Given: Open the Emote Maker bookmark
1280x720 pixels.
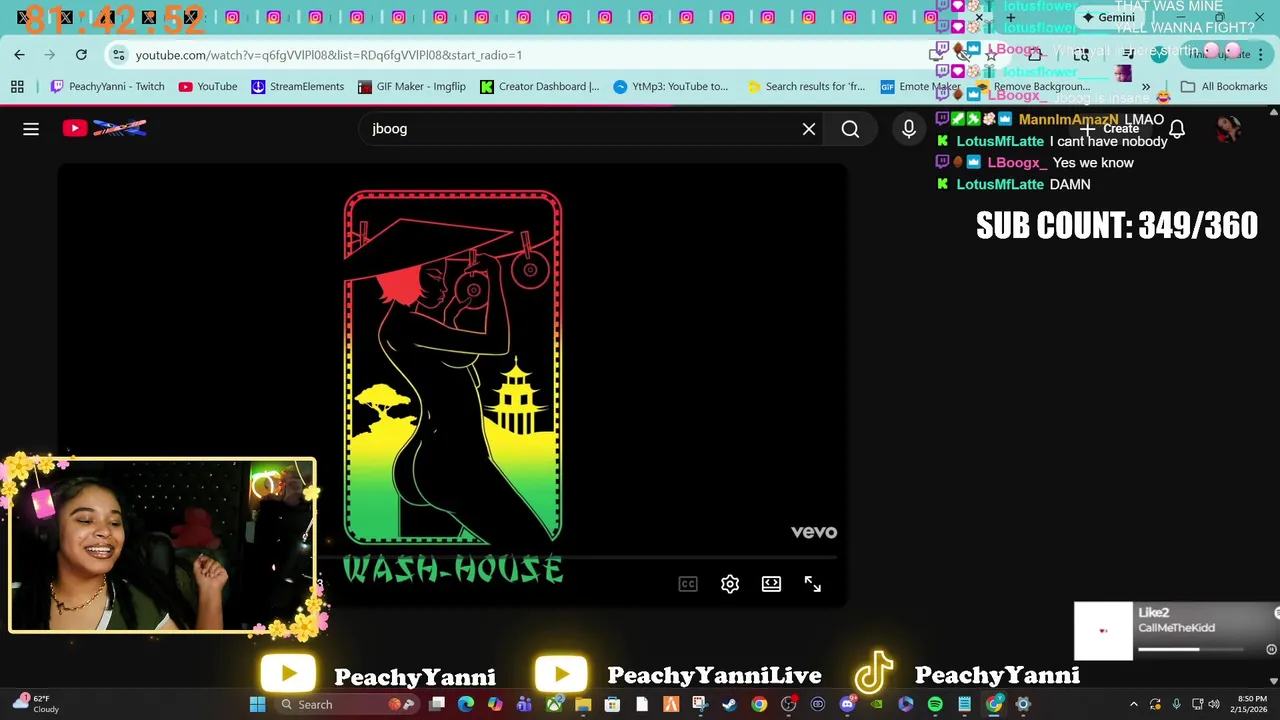Looking at the screenshot, I should tap(920, 87).
